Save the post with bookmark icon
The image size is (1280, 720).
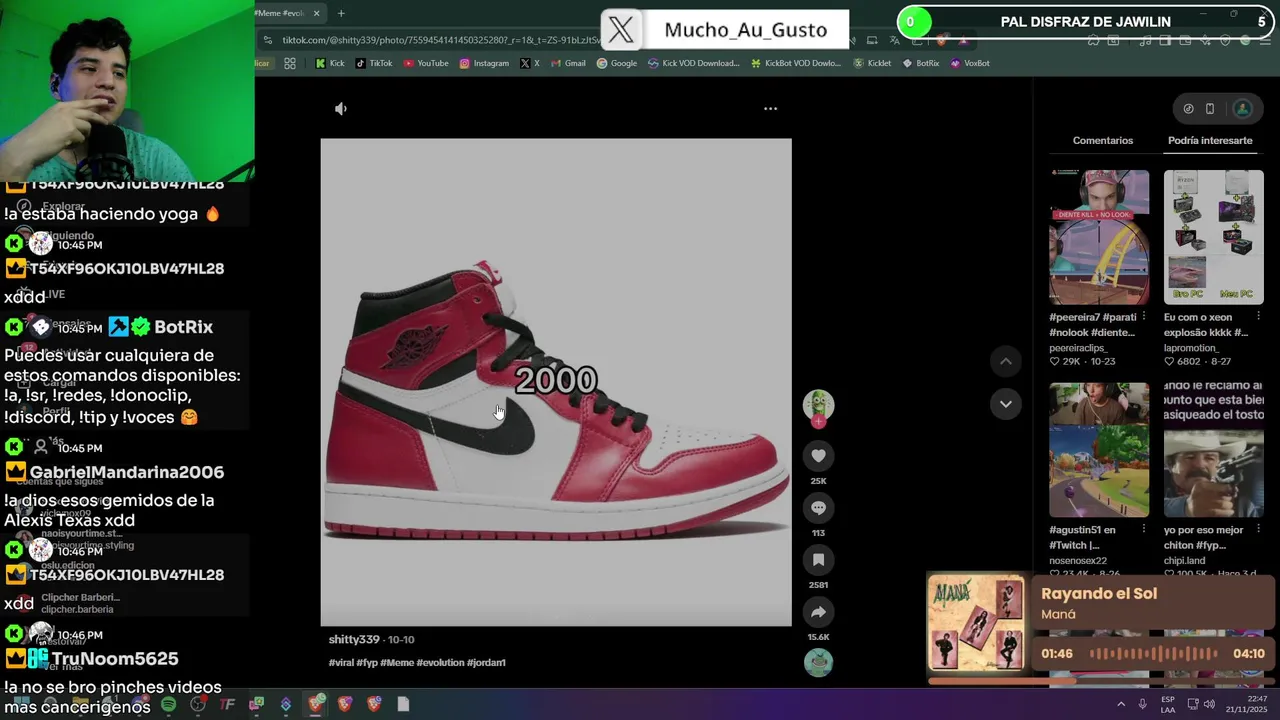tap(818, 560)
